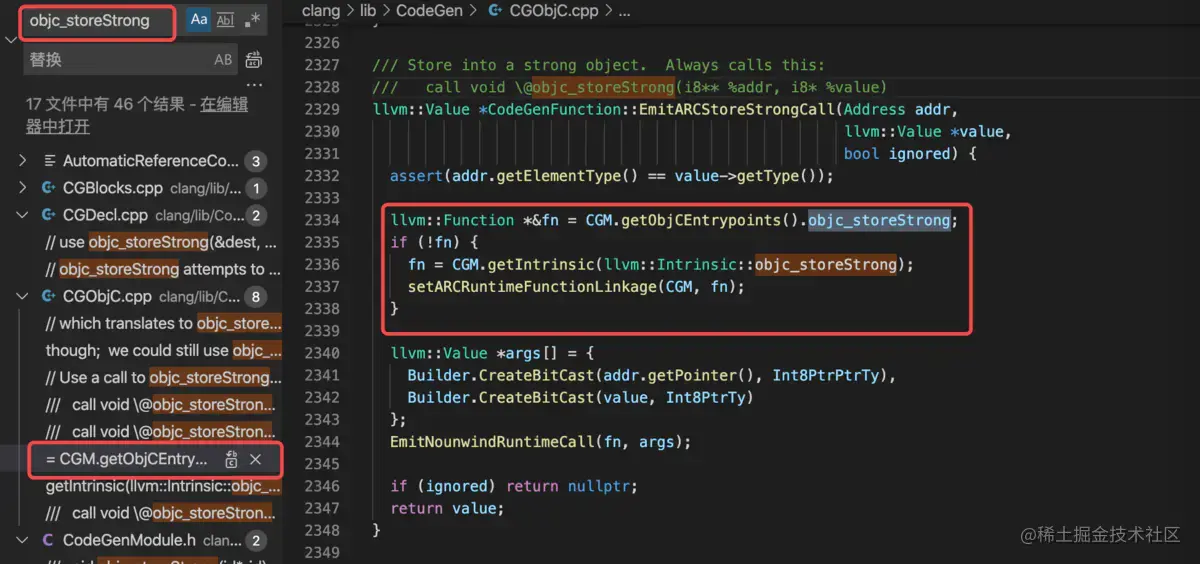
Task: Click line number 2340 in the gutter
Action: coord(322,353)
